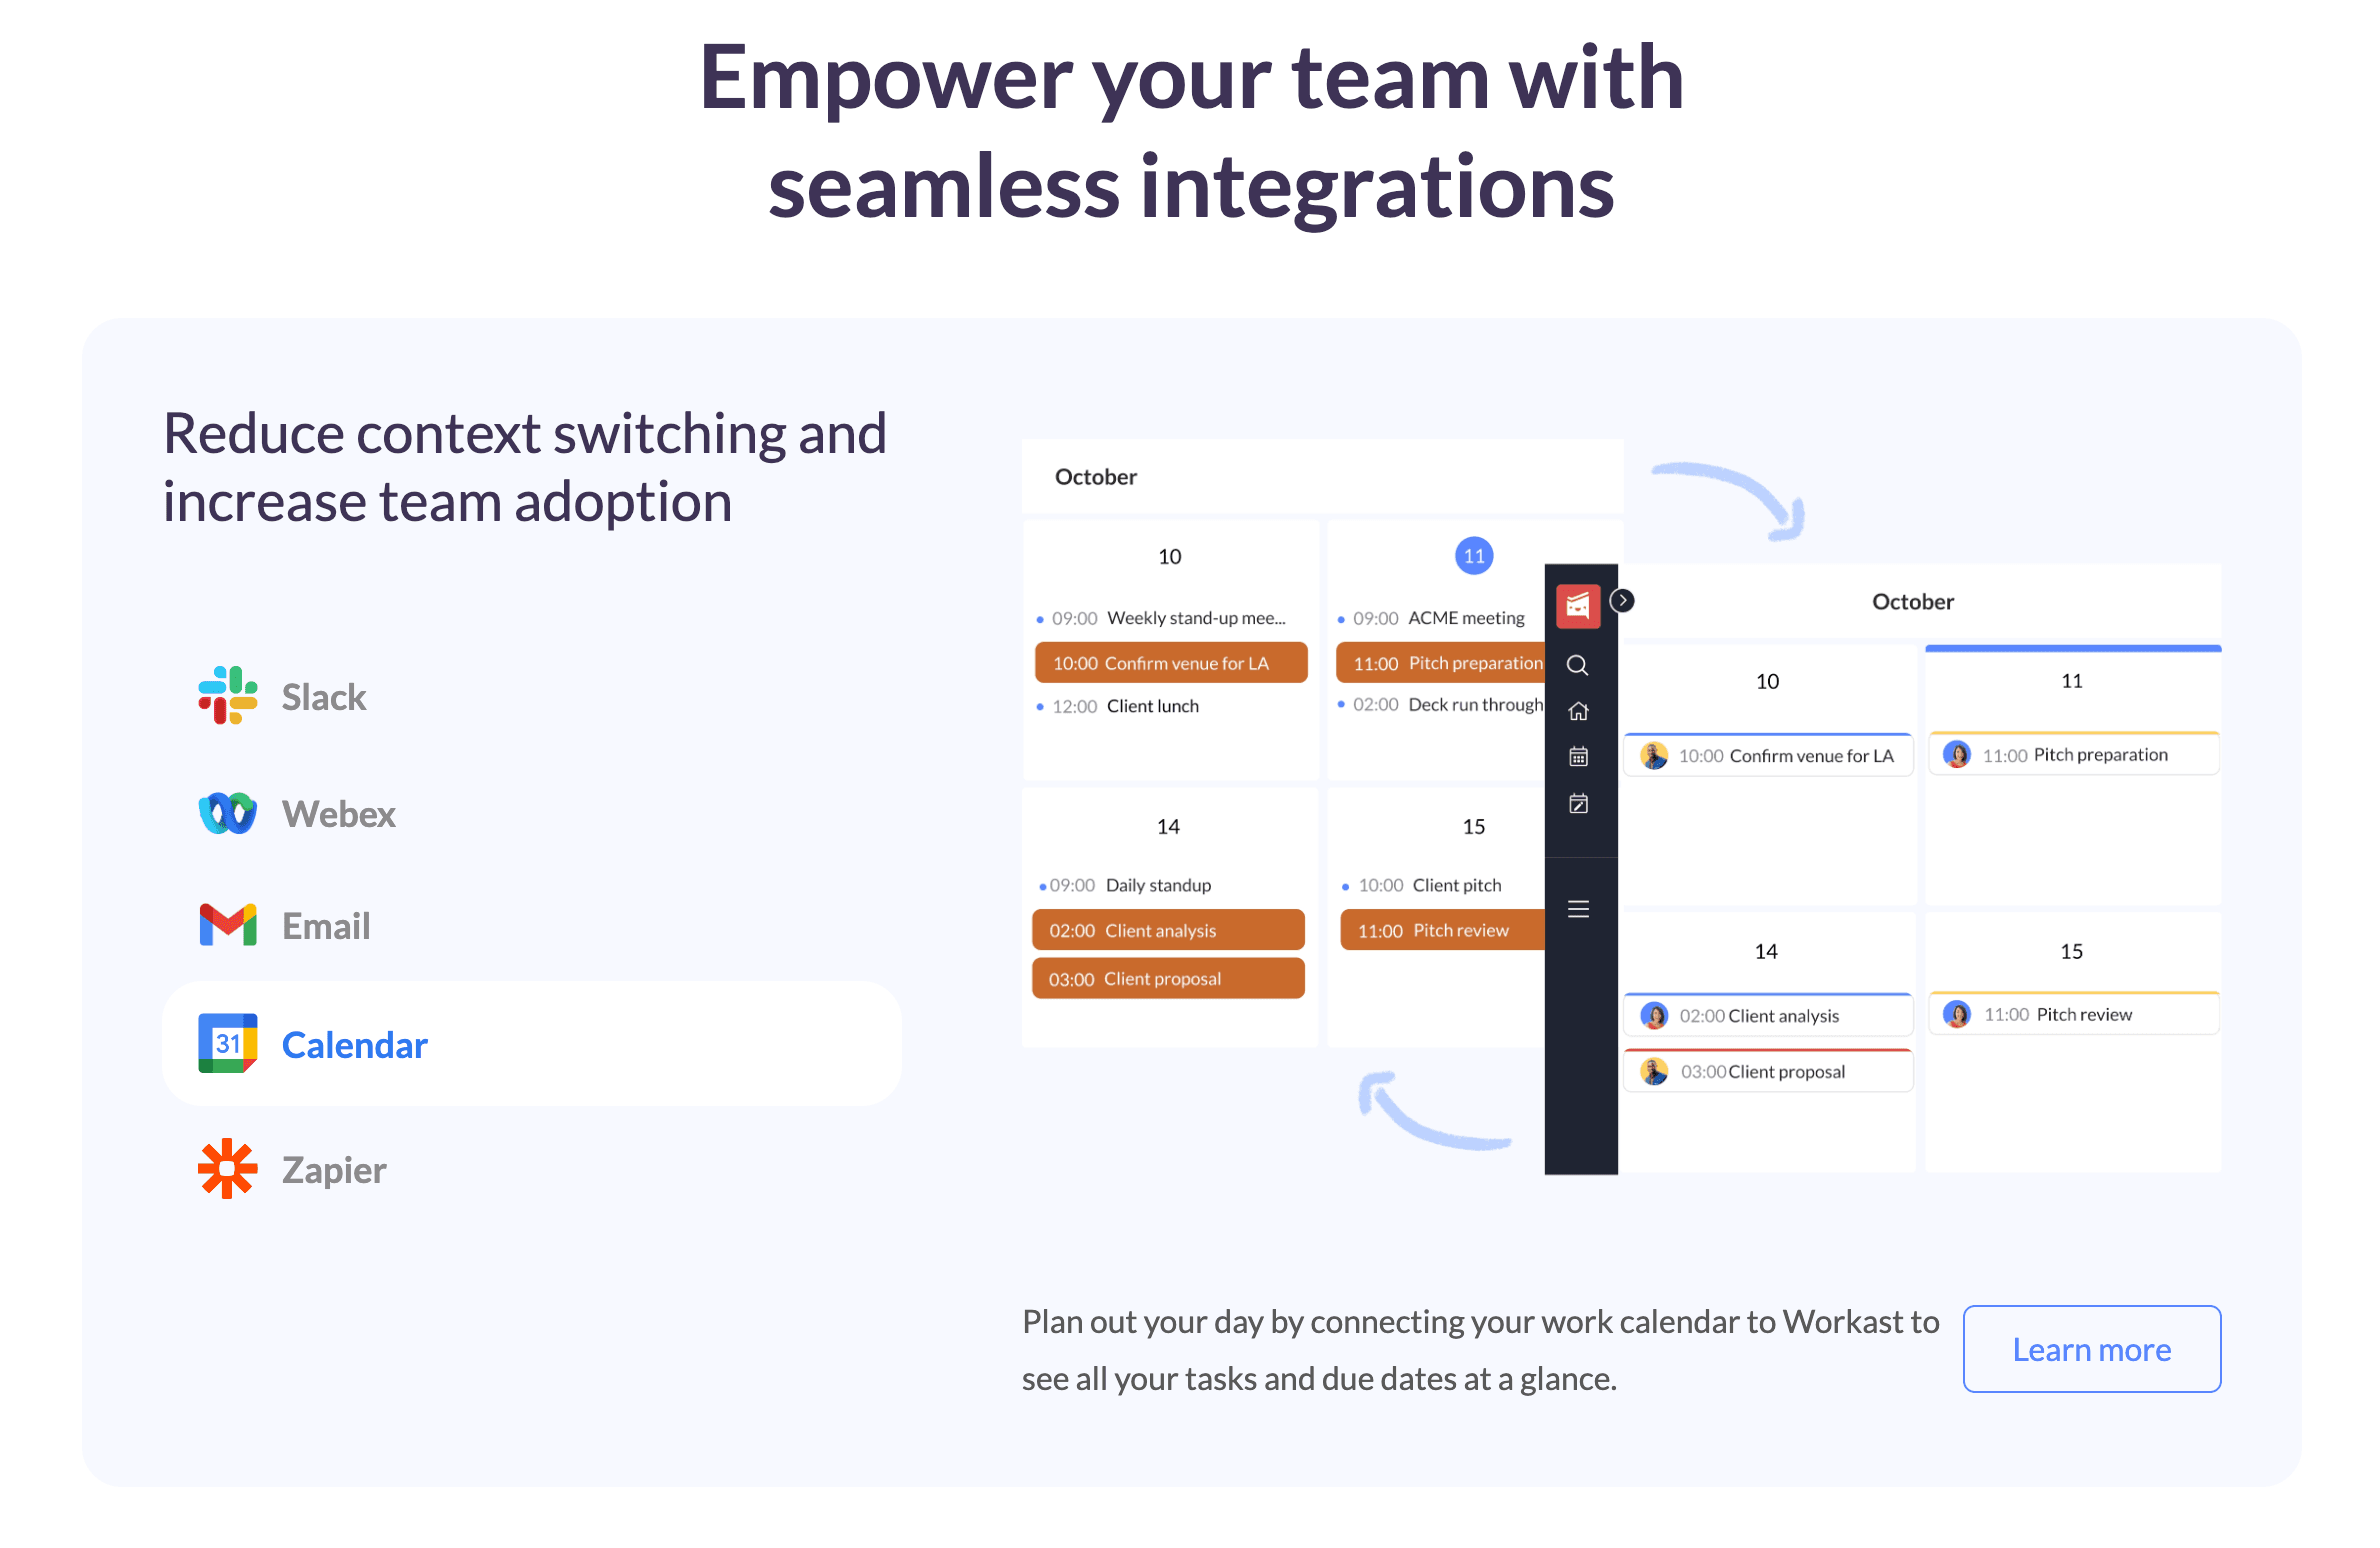Toggle the Calendar integration highlight

pyautogui.click(x=531, y=1043)
